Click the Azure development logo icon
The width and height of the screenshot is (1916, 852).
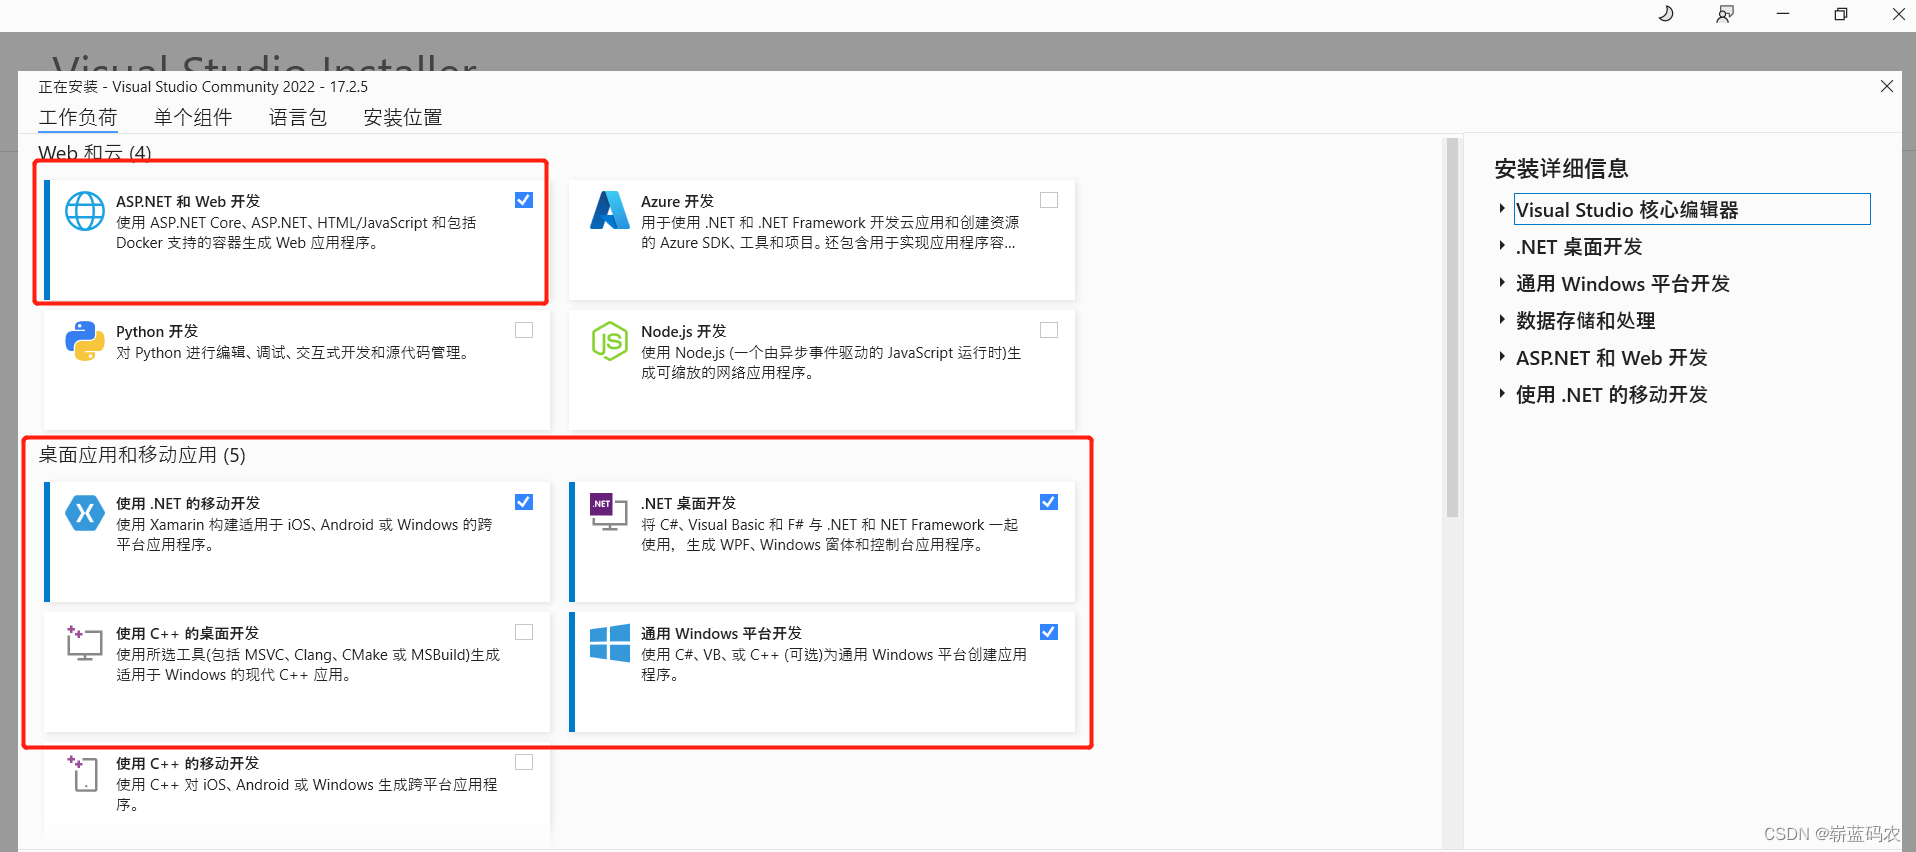pyautogui.click(x=610, y=210)
